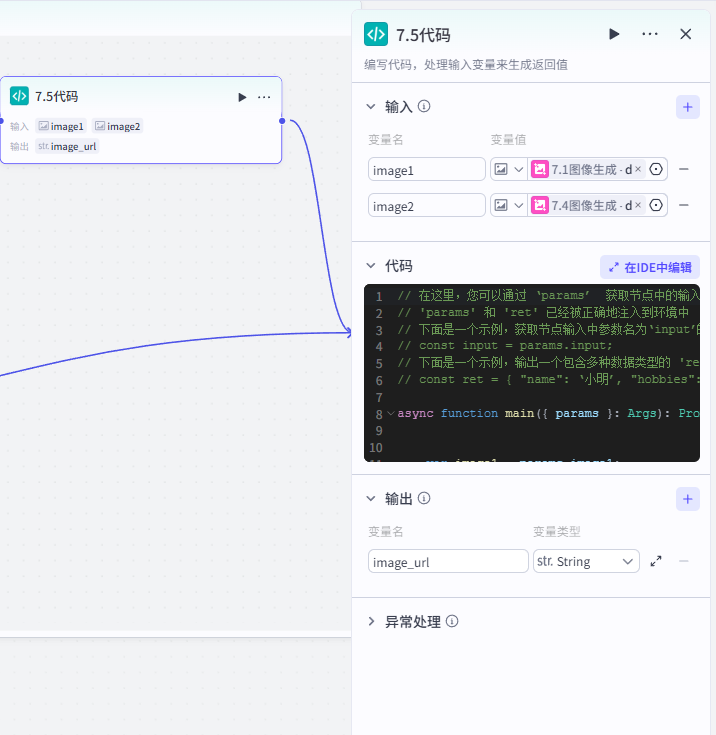Remove the 7.4图像生成 reference tag

point(638,205)
